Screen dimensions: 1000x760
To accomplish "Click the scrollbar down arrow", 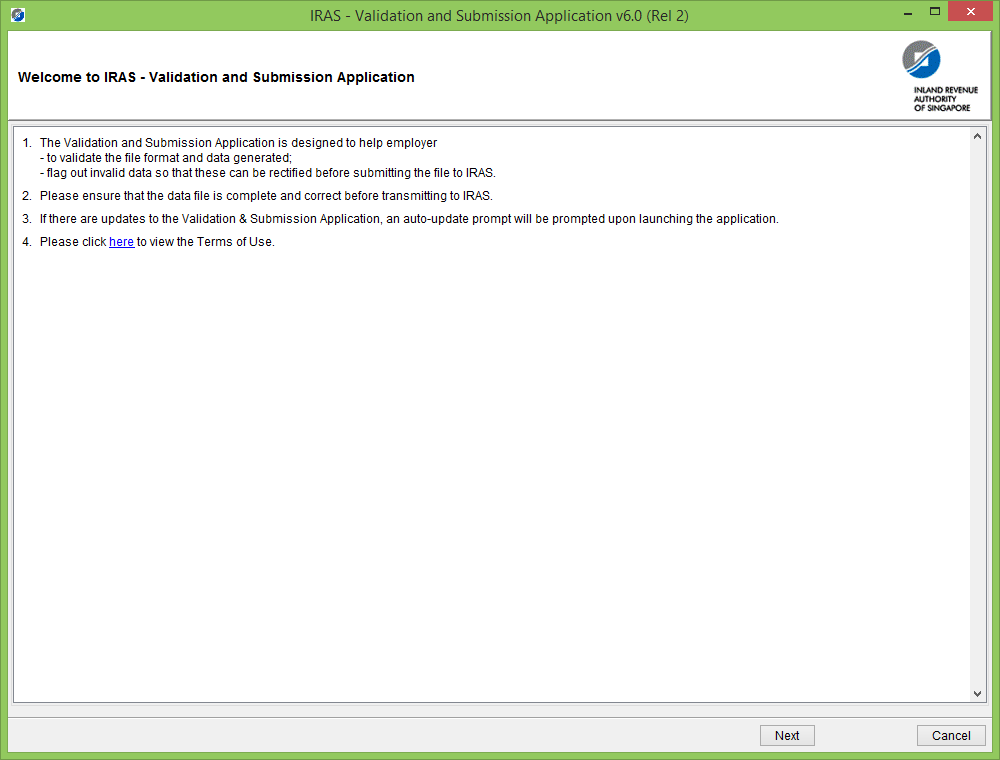I will (977, 694).
